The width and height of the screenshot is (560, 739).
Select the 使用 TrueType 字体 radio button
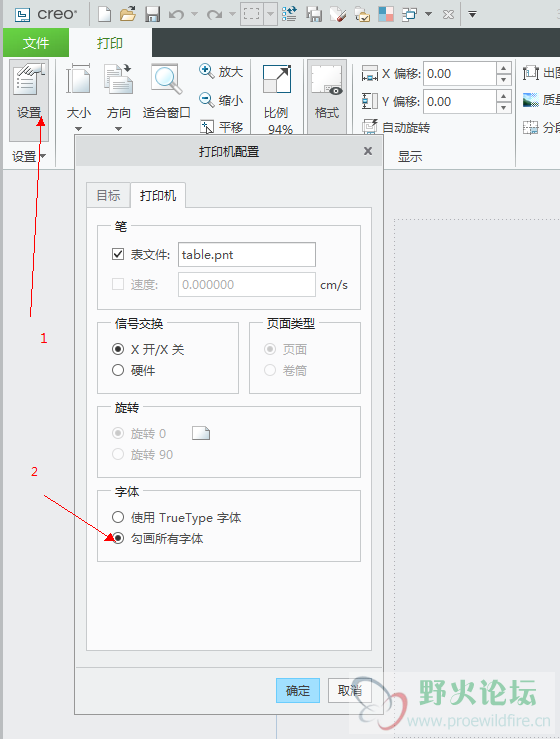tap(118, 517)
